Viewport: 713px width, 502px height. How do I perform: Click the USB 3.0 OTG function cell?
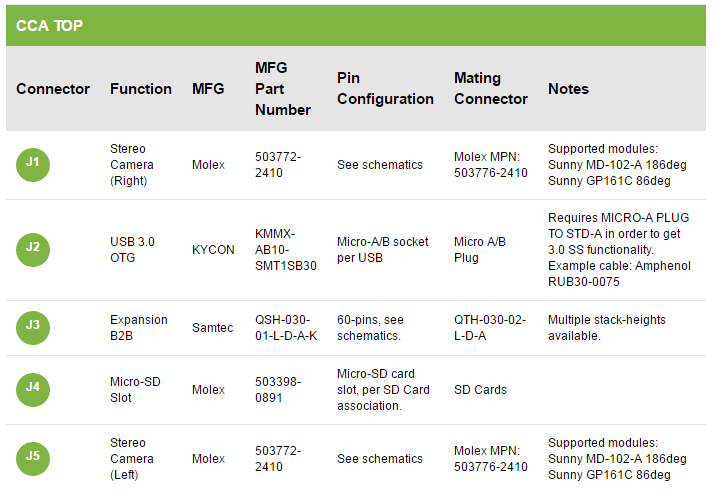[x=132, y=249]
